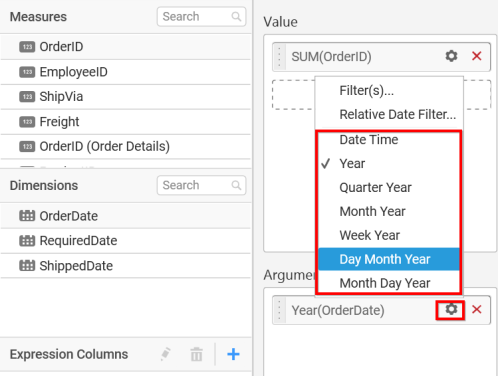Click the edit expression column pencil icon
Viewport: 498px width, 376px height.
[166, 354]
